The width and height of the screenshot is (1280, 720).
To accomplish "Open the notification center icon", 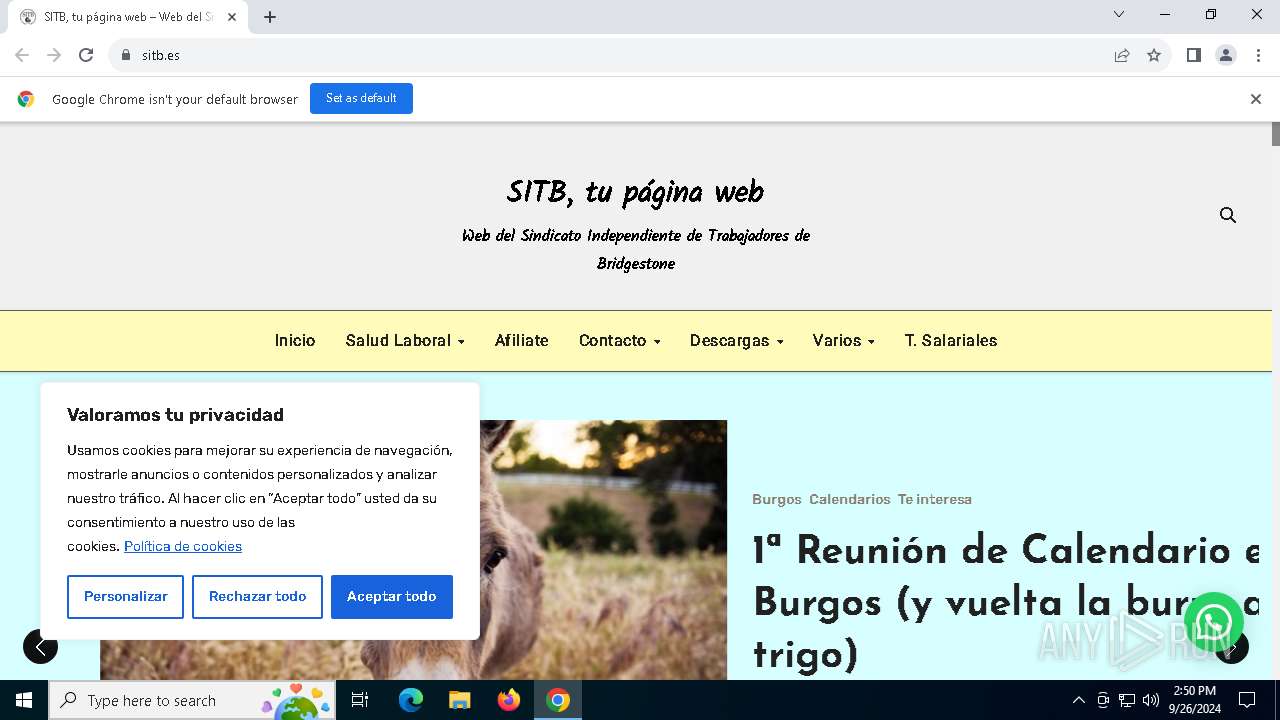I will (x=1247, y=700).
